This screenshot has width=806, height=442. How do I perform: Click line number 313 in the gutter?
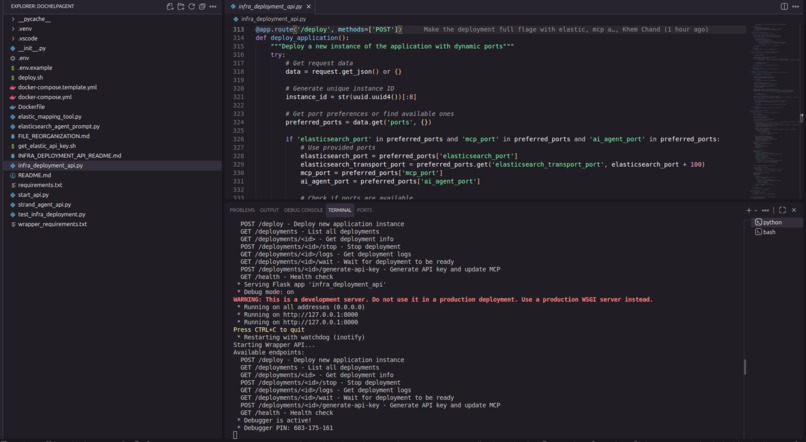click(x=238, y=30)
